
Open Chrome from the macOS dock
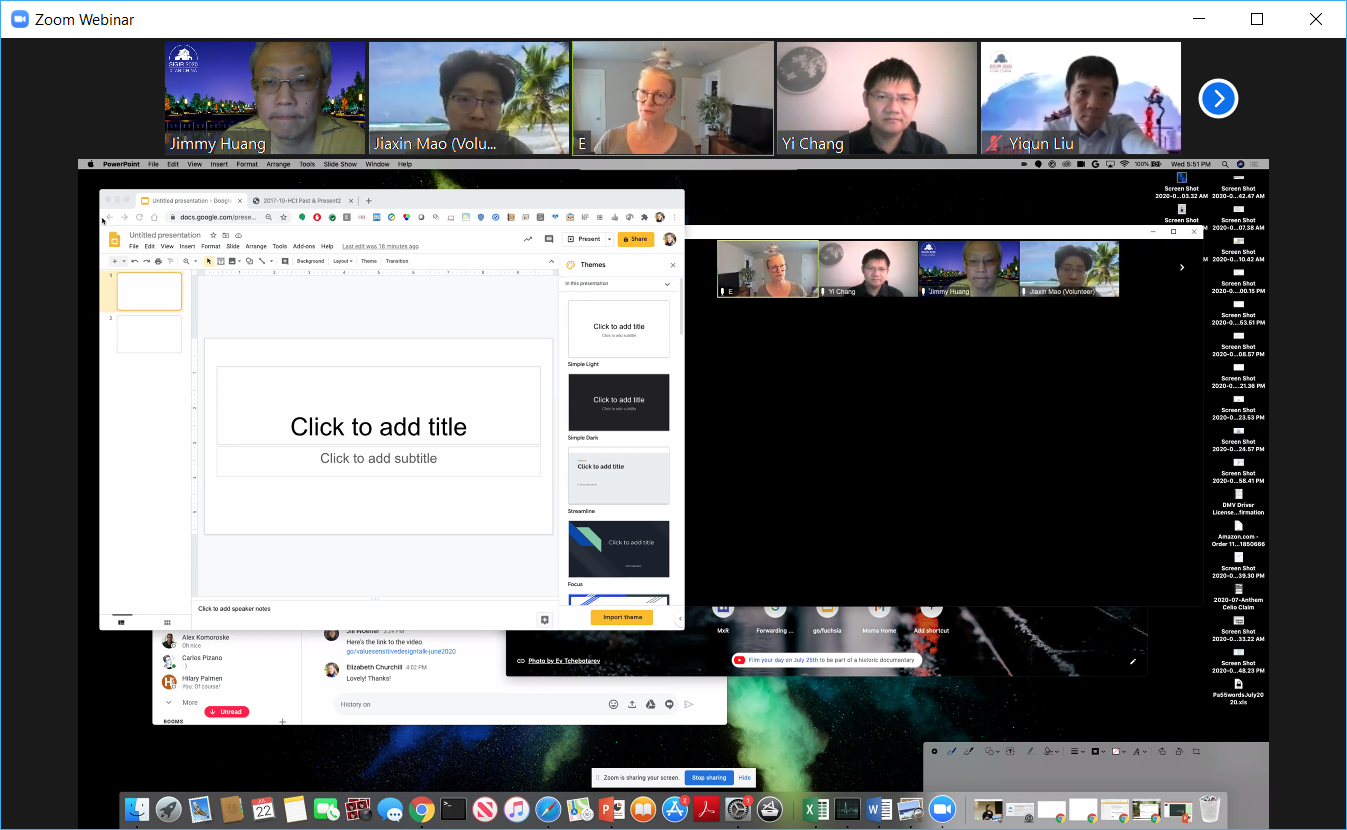tap(421, 809)
